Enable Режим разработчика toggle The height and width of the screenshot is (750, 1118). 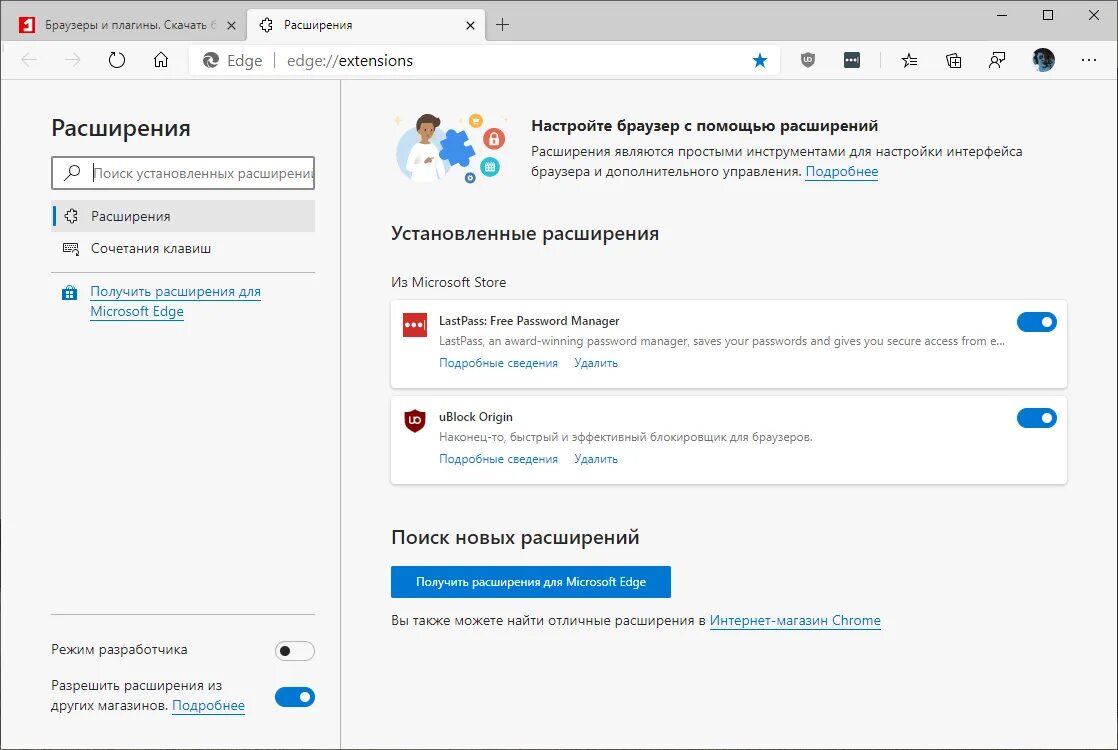click(294, 650)
